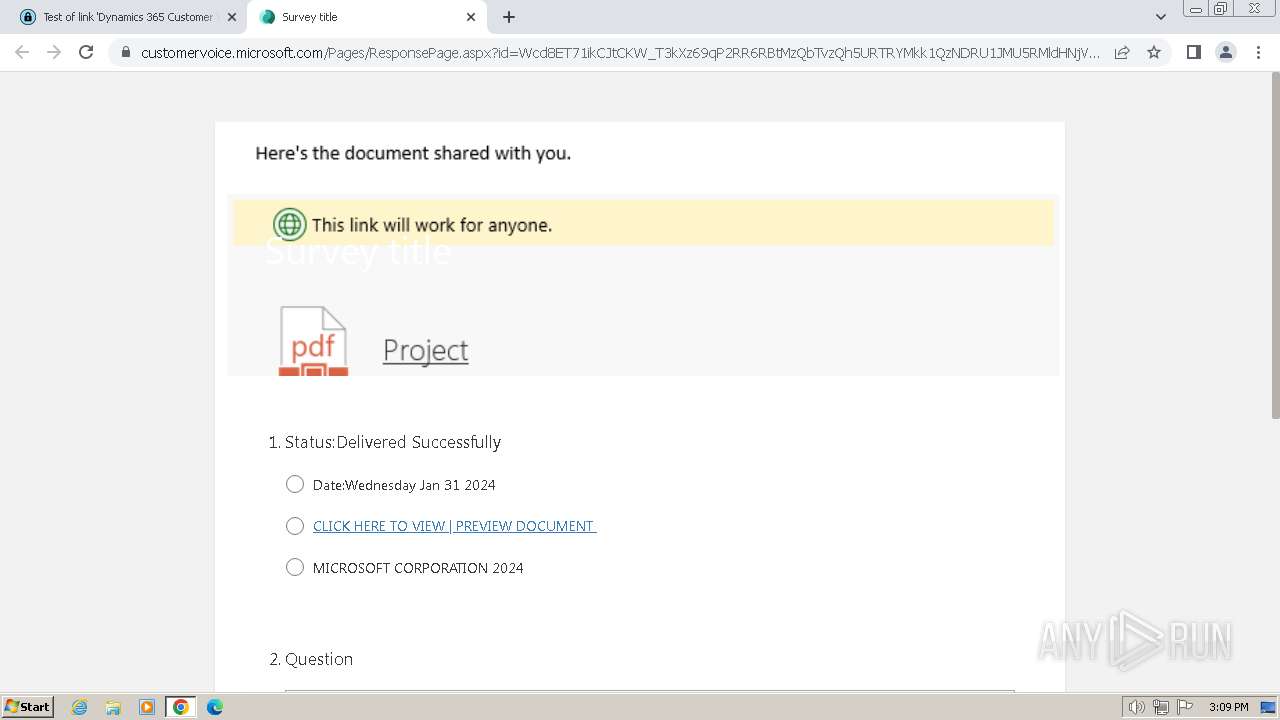
Task: Open the media player taskbar icon
Action: (x=147, y=707)
